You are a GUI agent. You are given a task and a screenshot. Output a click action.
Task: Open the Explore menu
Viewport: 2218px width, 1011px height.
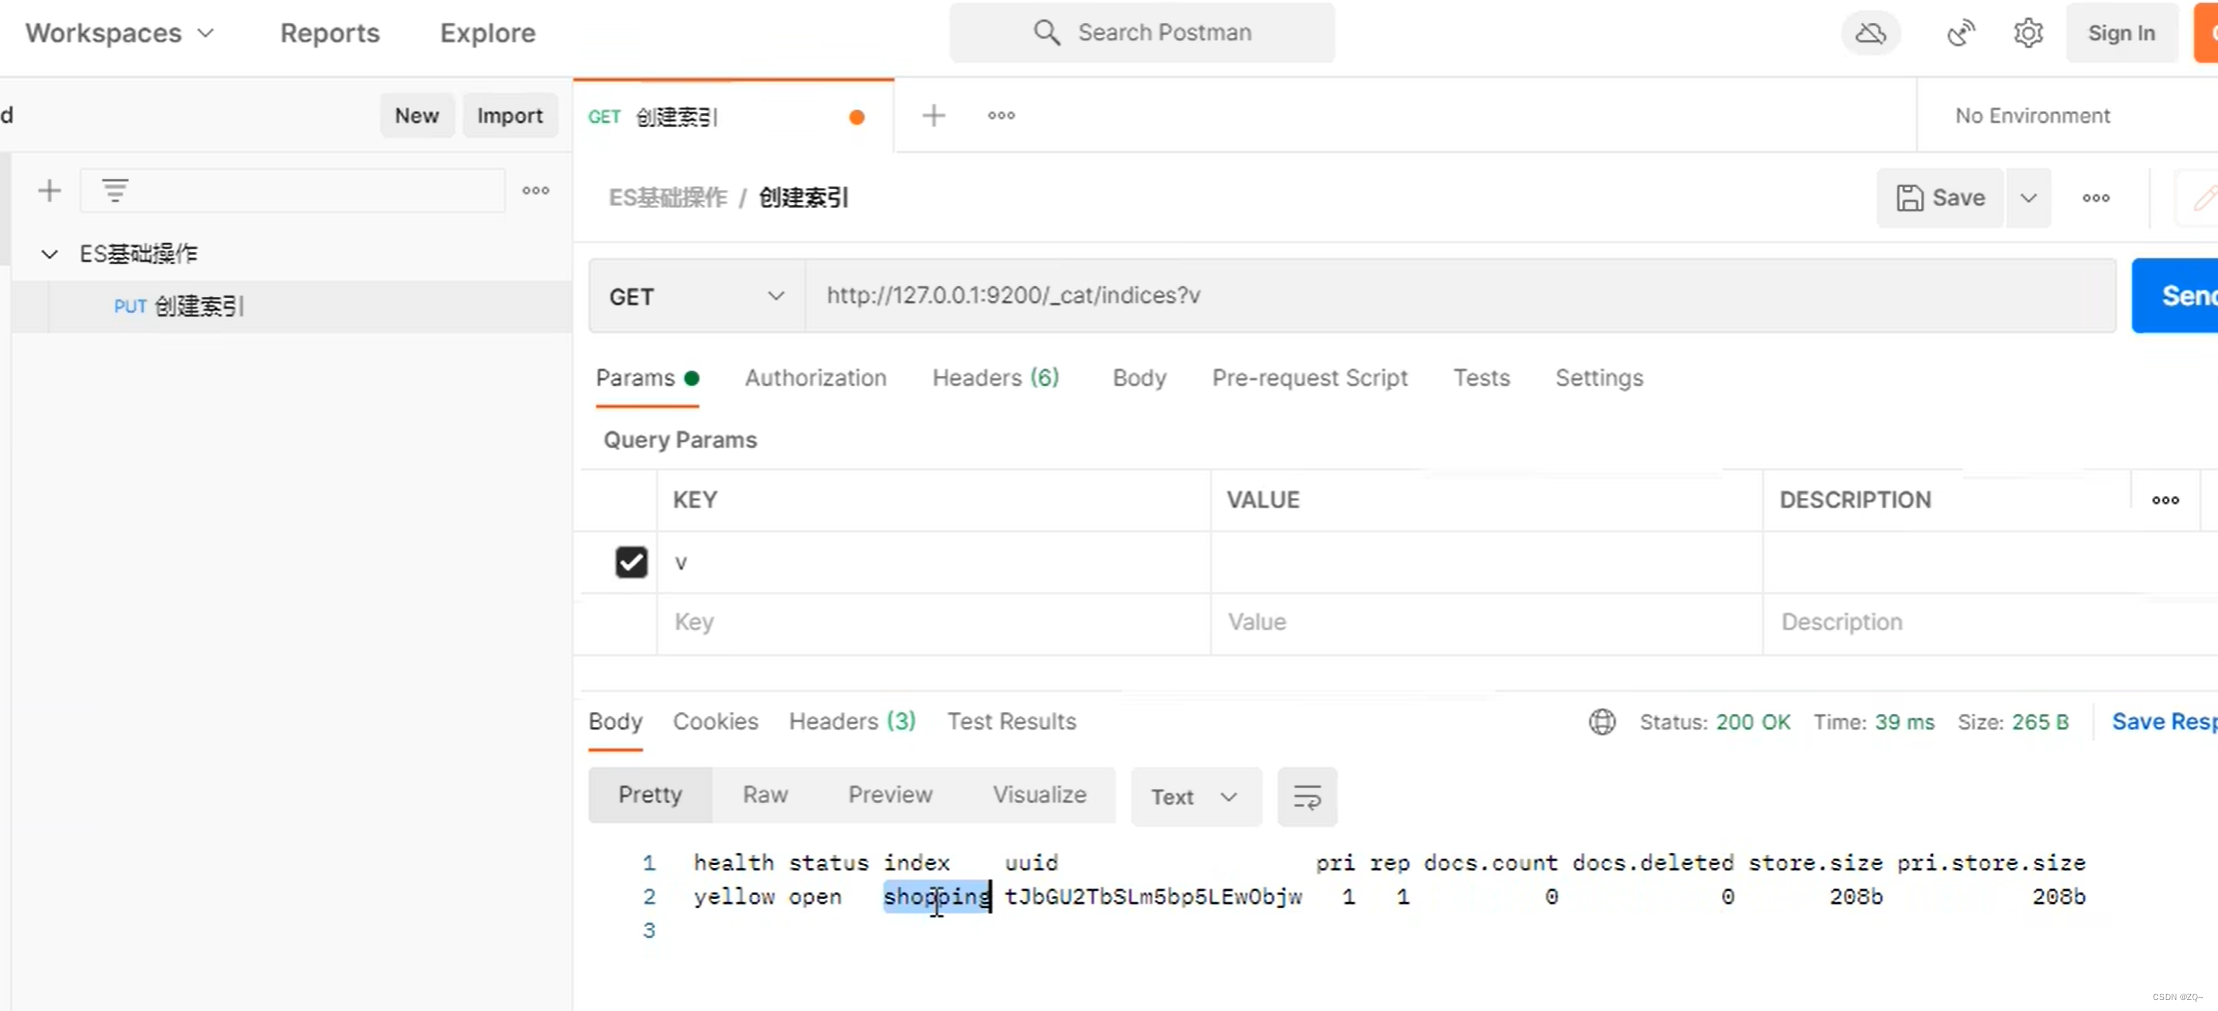(x=488, y=33)
